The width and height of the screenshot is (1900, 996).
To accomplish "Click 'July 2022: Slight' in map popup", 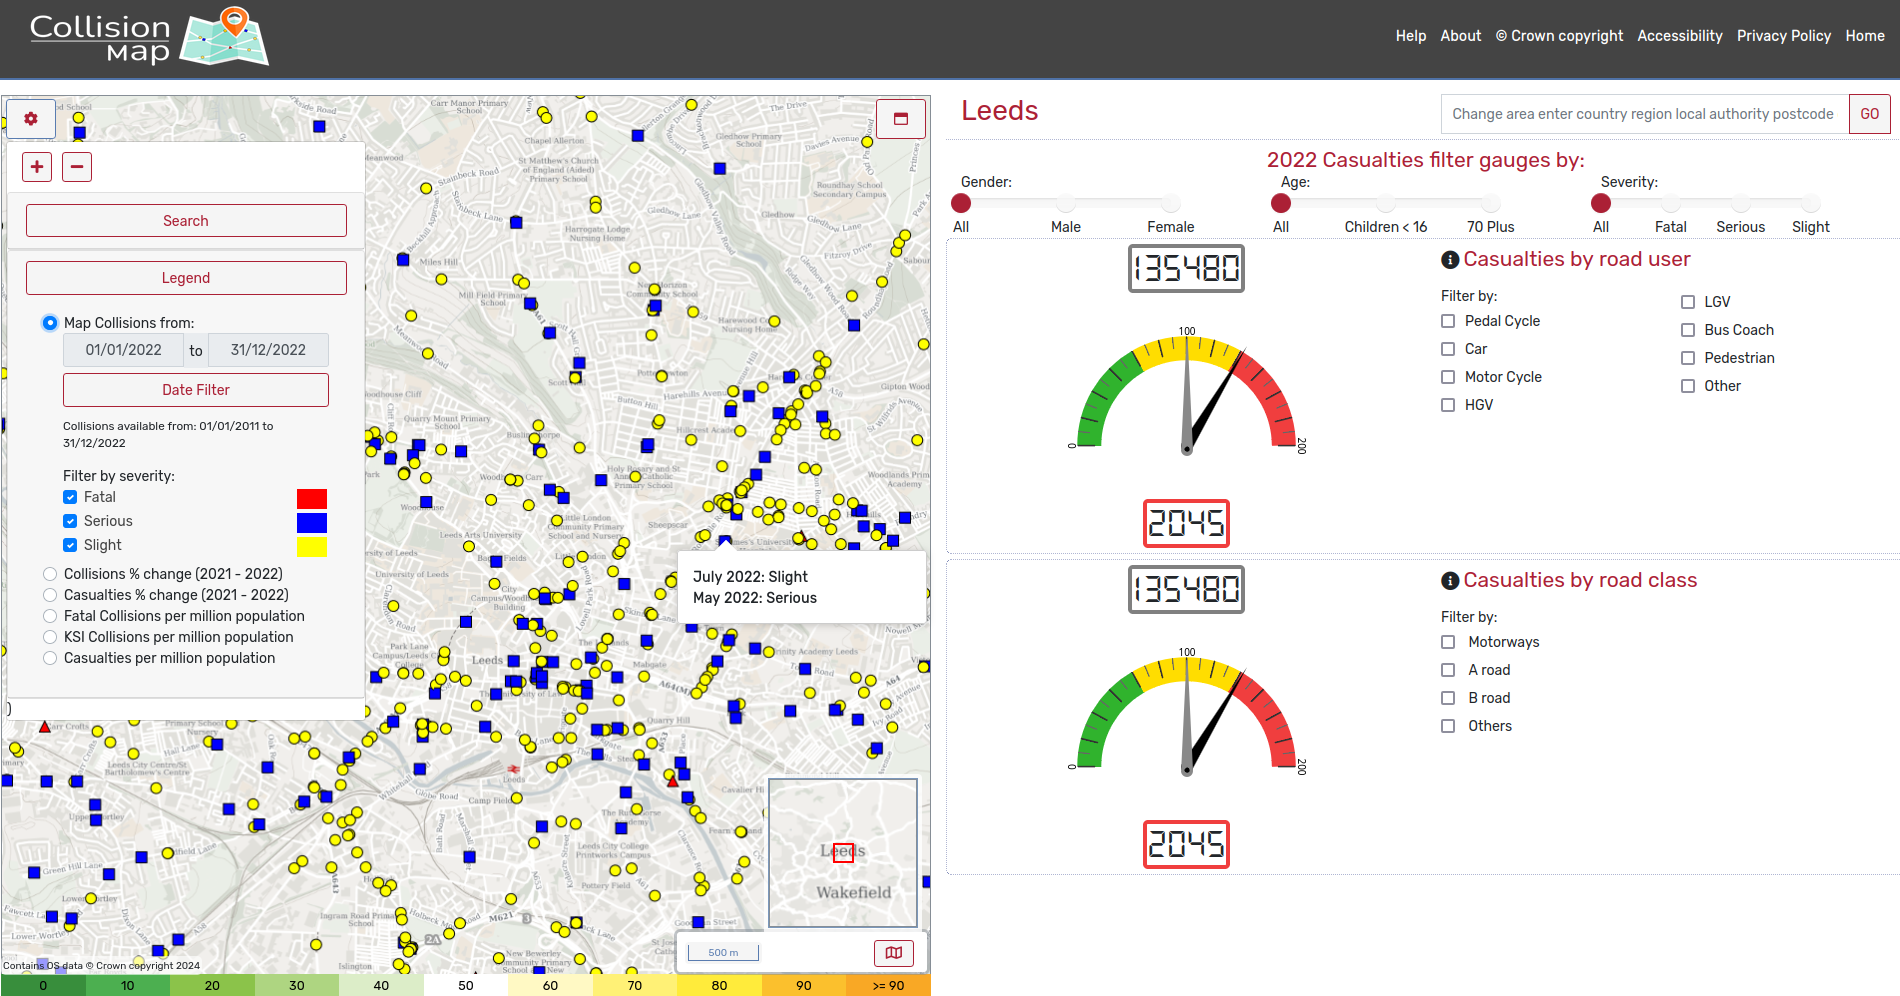I will [750, 577].
